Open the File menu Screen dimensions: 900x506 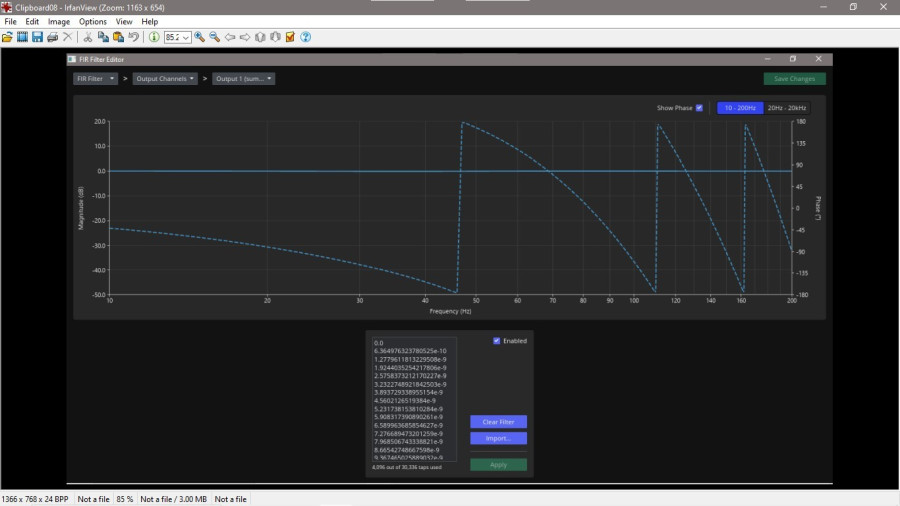tap(10, 22)
